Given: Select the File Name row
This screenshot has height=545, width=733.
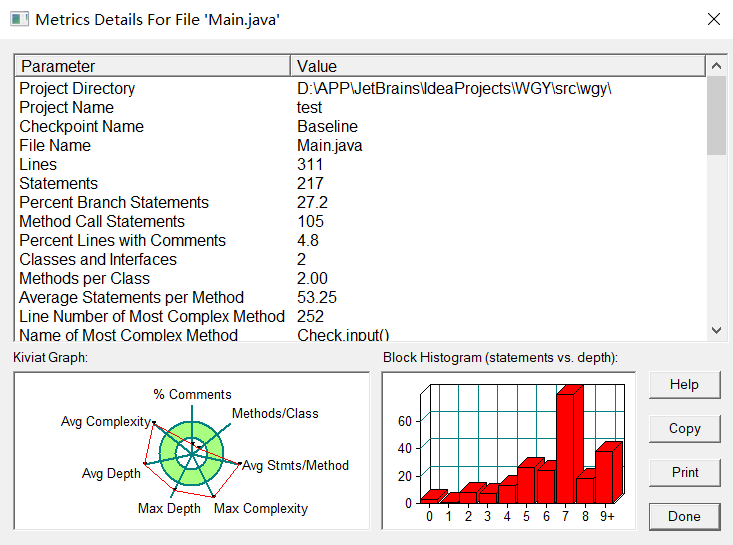Looking at the screenshot, I should pyautogui.click(x=360, y=145).
